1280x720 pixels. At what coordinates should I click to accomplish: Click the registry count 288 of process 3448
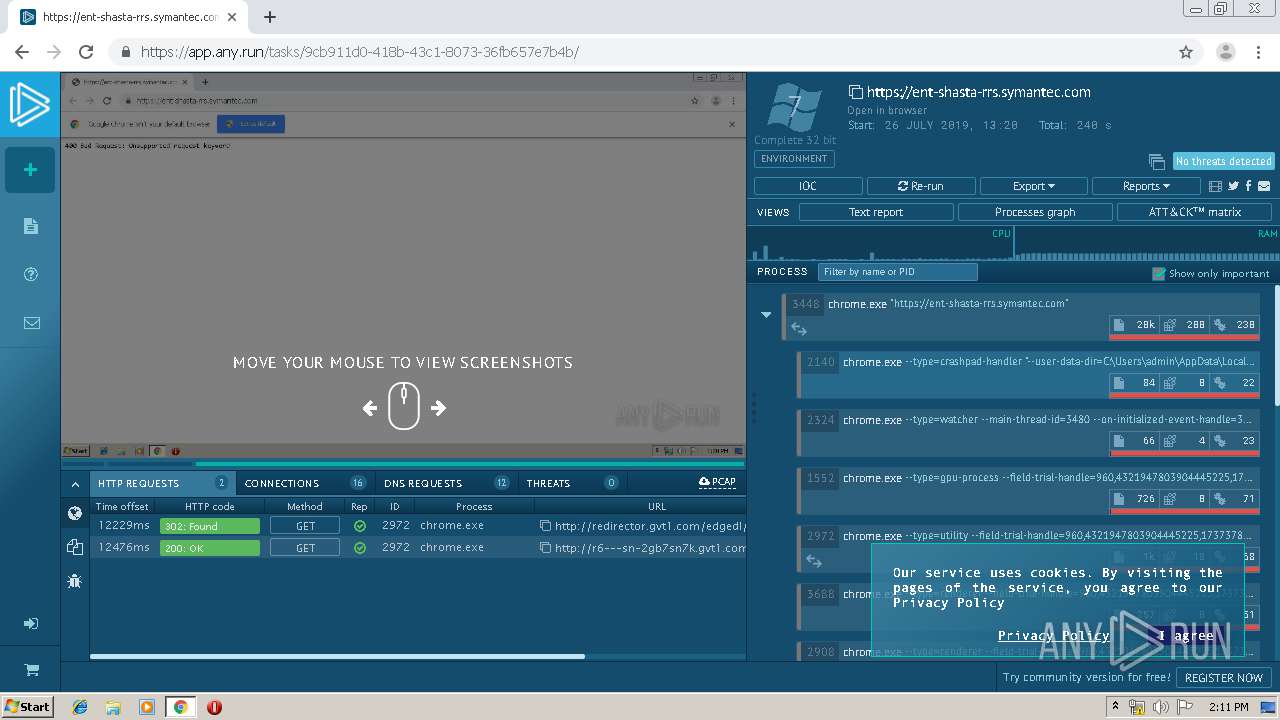pyautogui.click(x=1185, y=325)
